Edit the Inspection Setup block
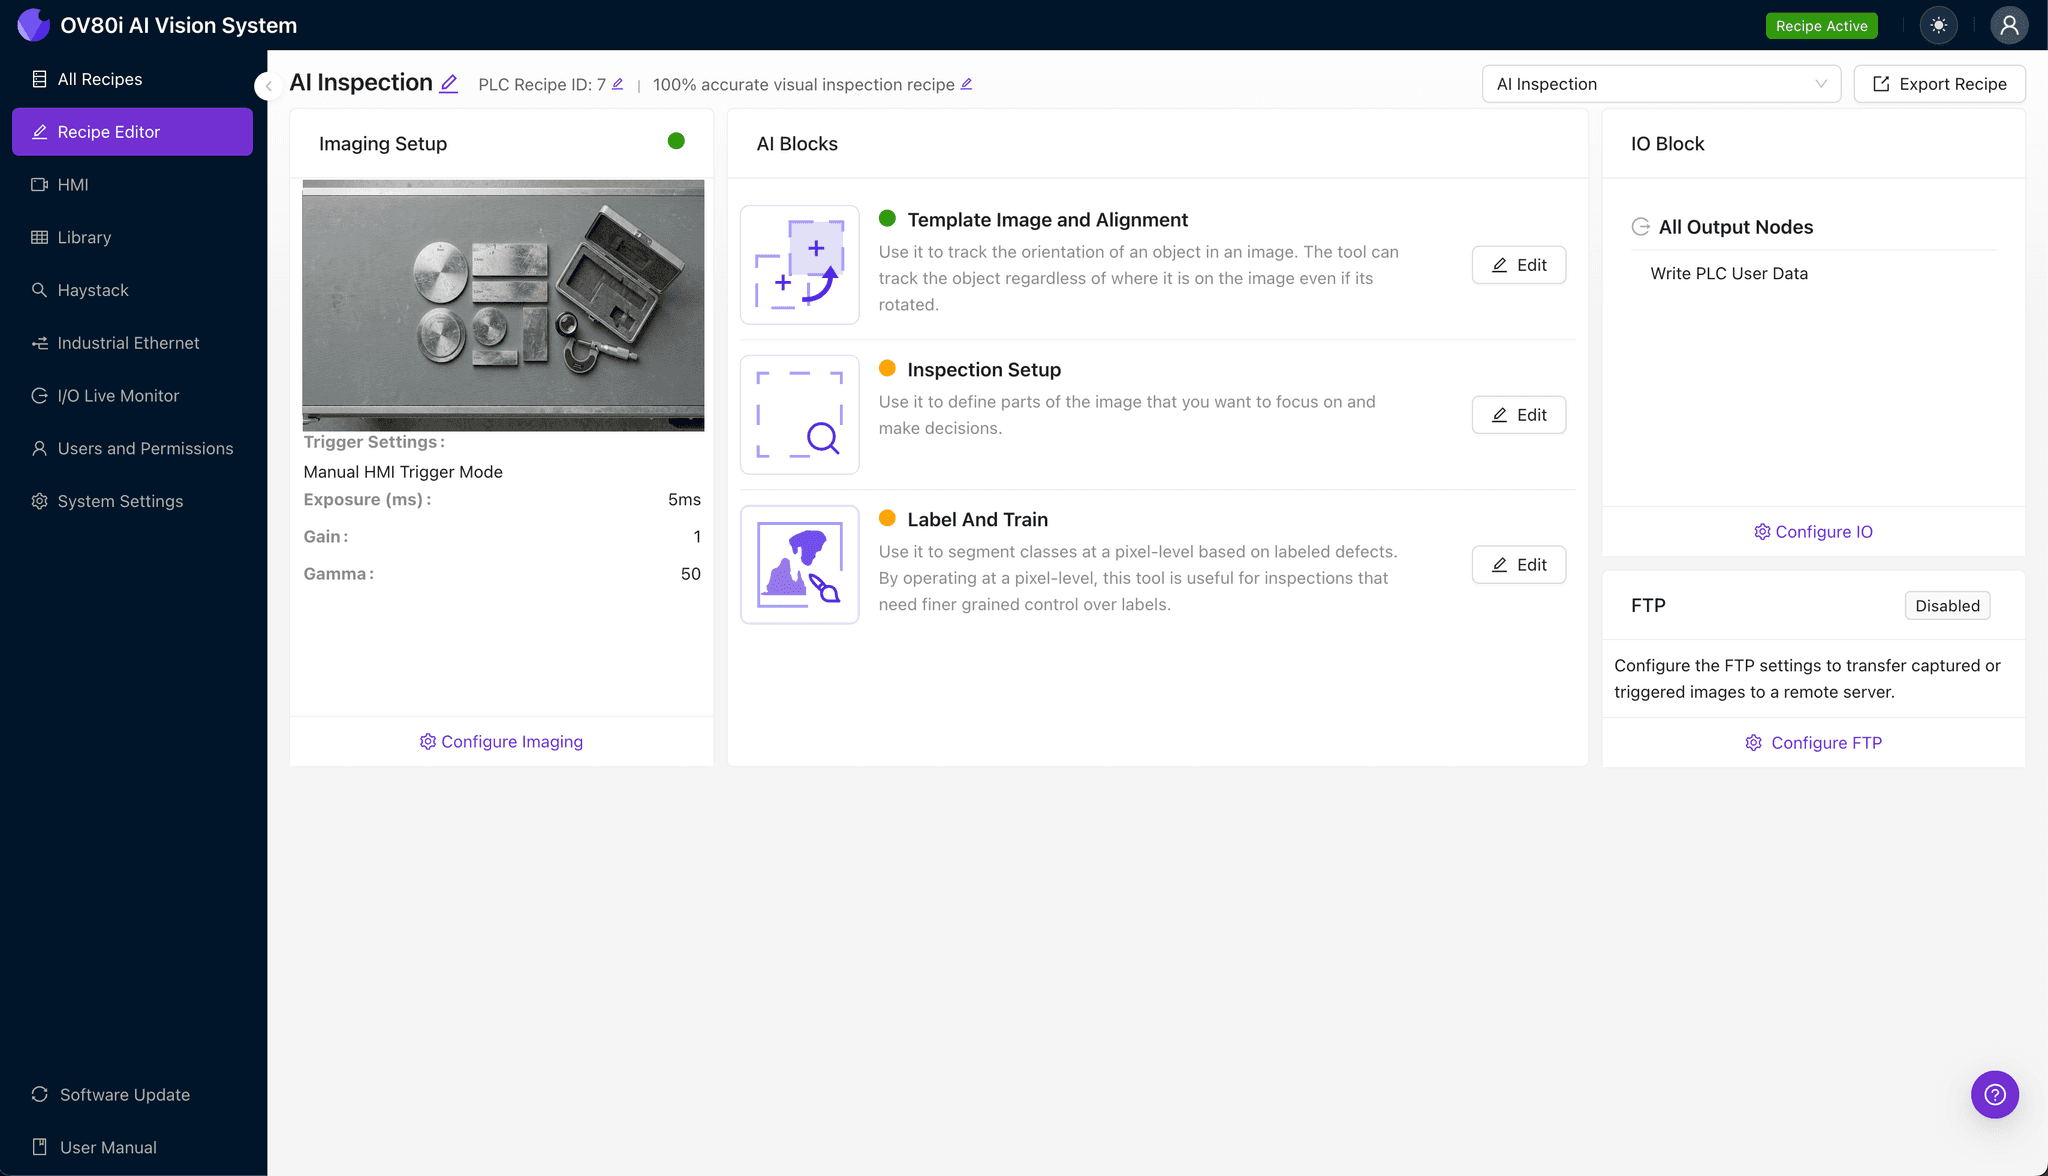The width and height of the screenshot is (2048, 1176). (1519, 415)
